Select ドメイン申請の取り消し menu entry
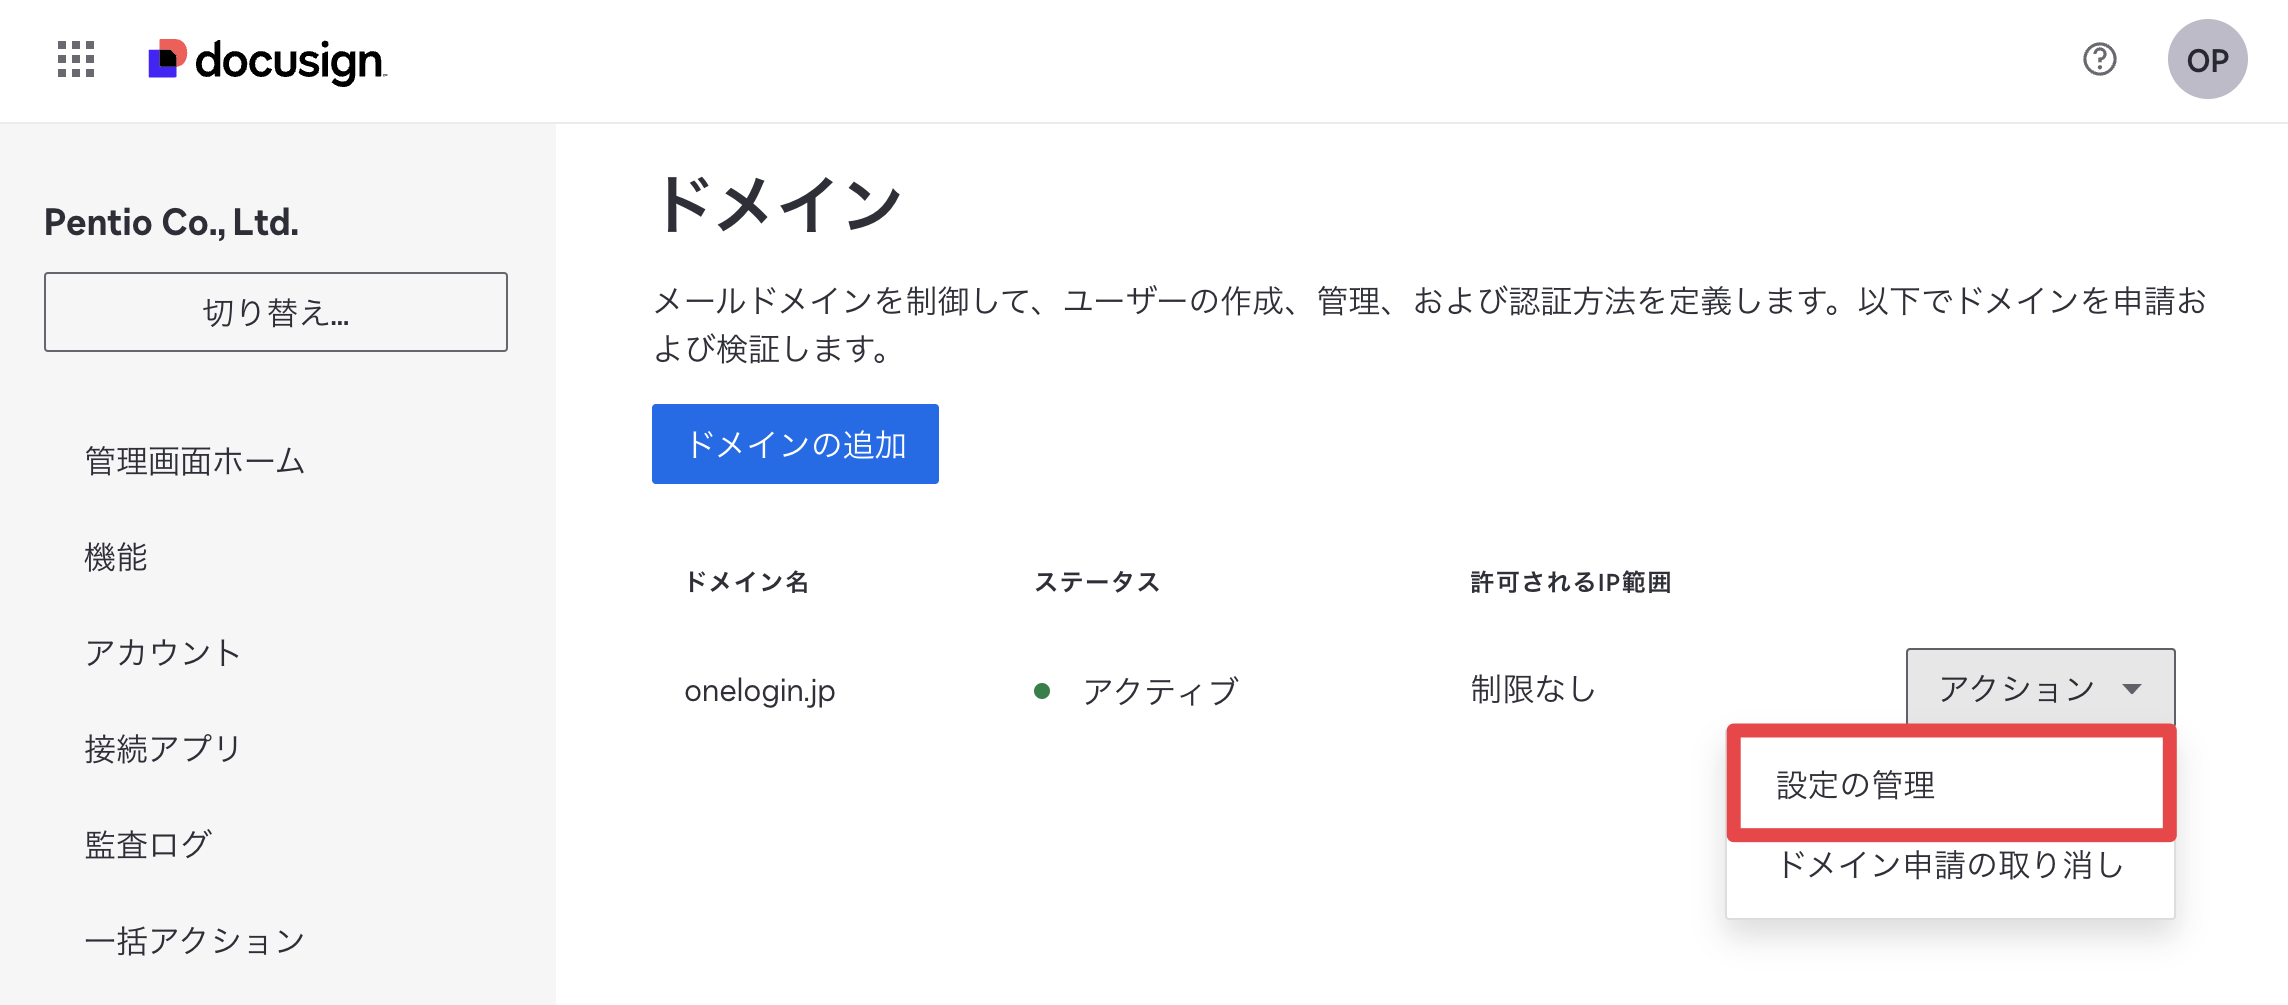The width and height of the screenshot is (2288, 1005). coord(1950,865)
